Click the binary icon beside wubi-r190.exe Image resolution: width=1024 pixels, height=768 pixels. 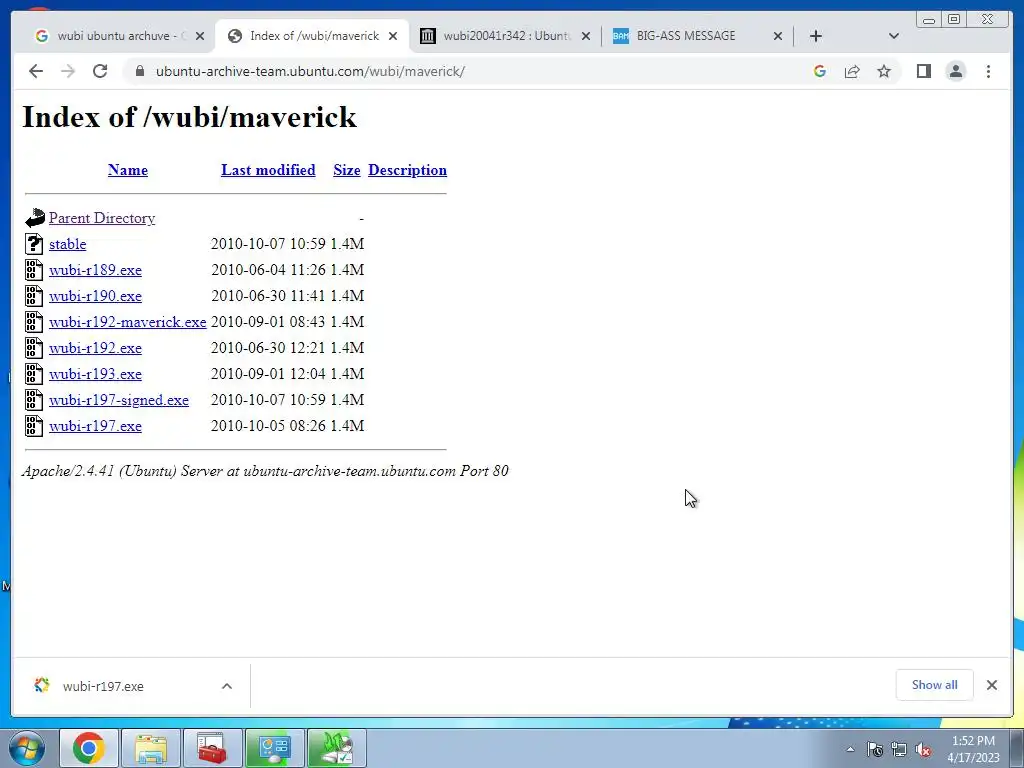point(34,296)
